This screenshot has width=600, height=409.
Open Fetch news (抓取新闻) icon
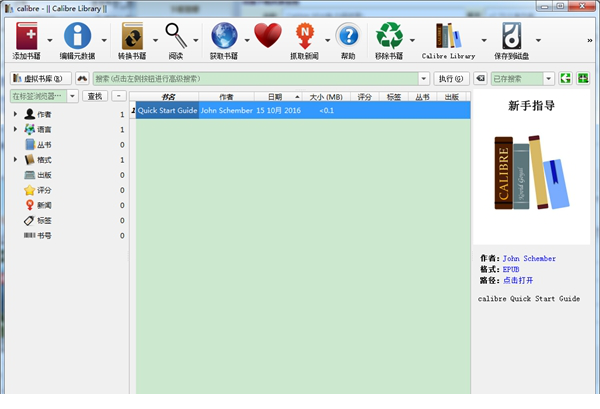tap(305, 36)
